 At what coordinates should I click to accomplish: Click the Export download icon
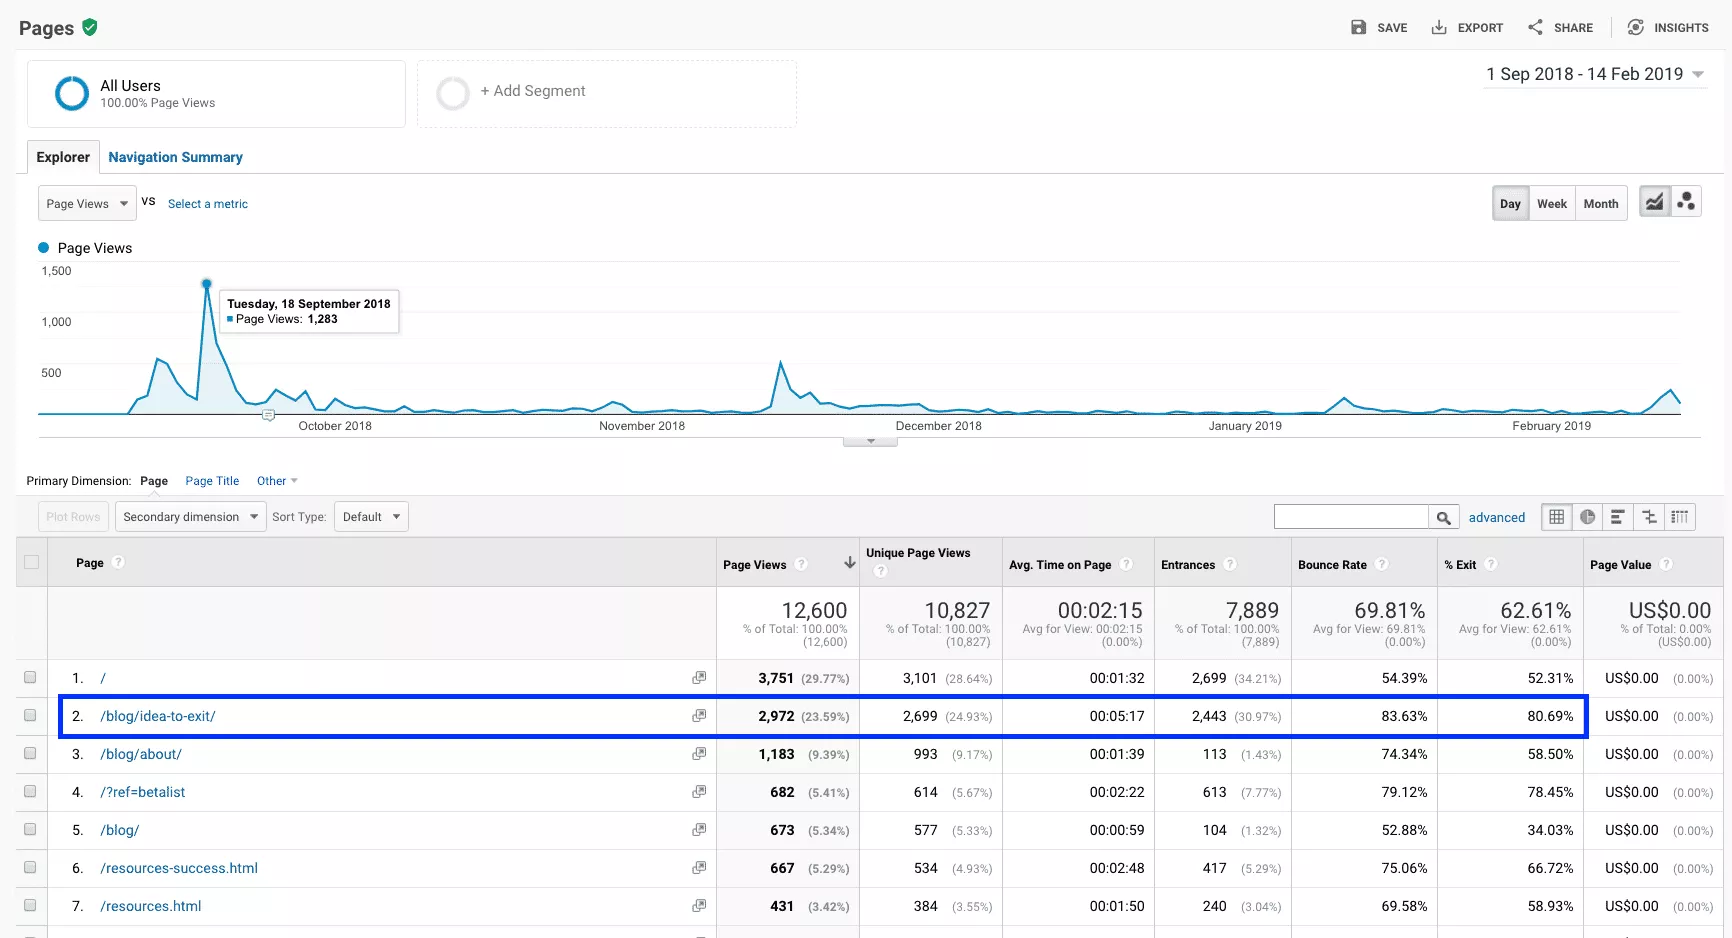click(x=1439, y=27)
